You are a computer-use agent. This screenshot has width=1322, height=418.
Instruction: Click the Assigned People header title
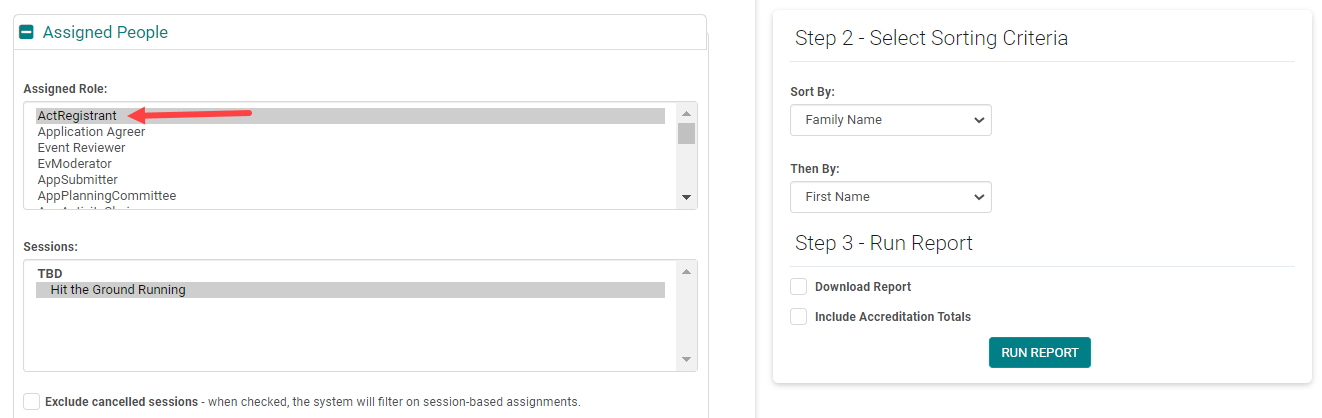coord(105,33)
